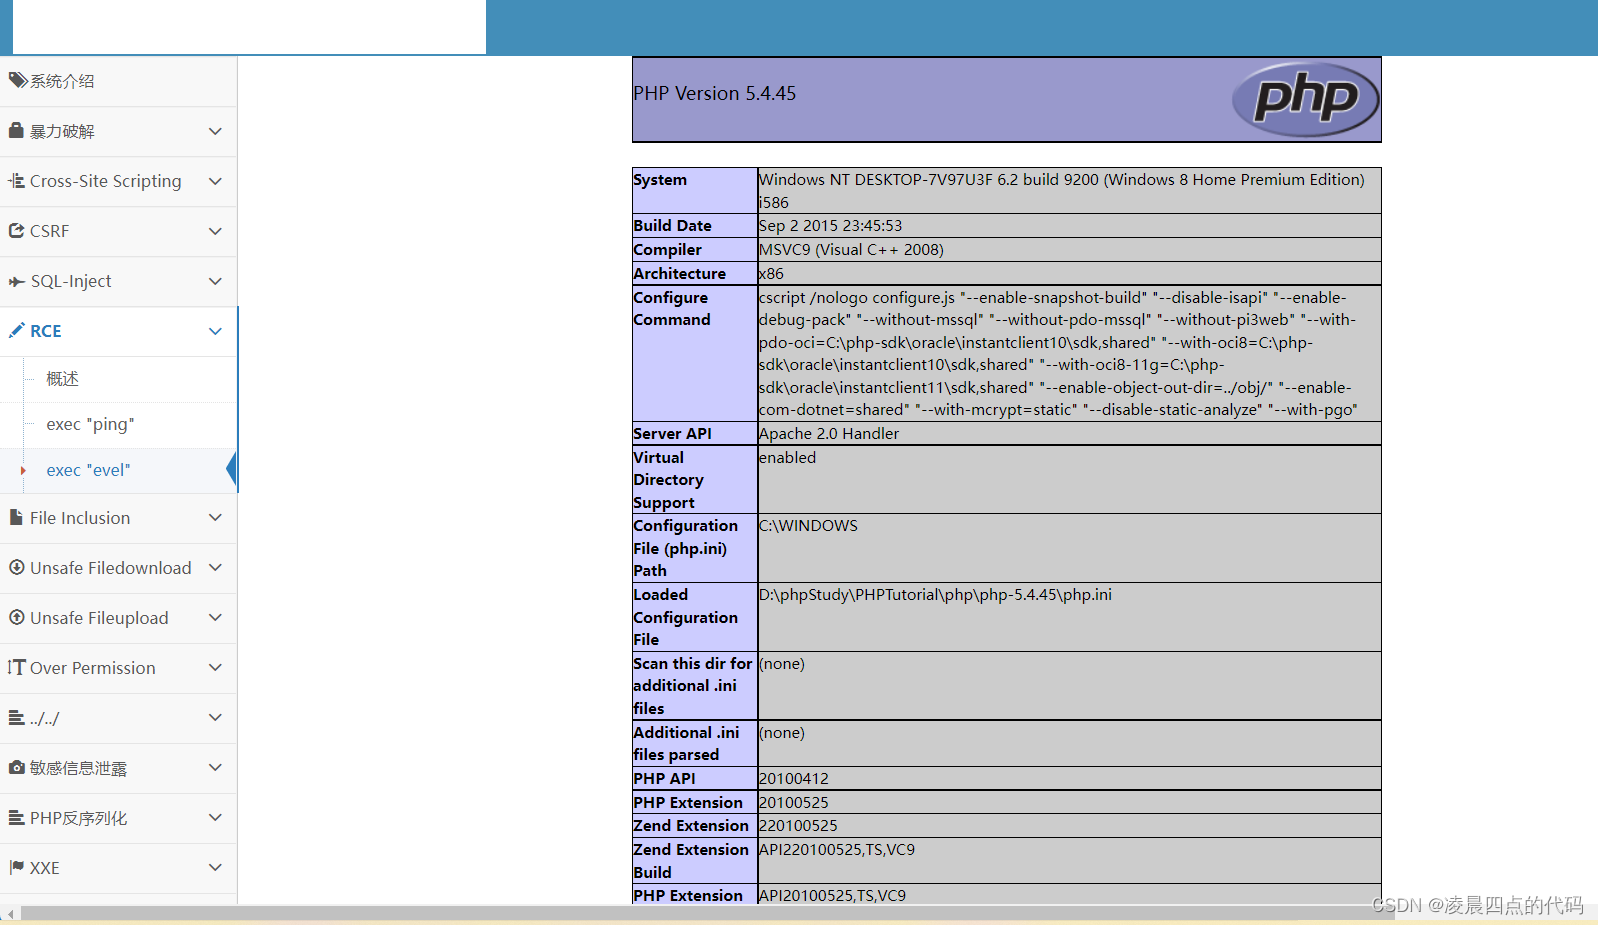Click the PHP API value 20100412

pyautogui.click(x=794, y=778)
